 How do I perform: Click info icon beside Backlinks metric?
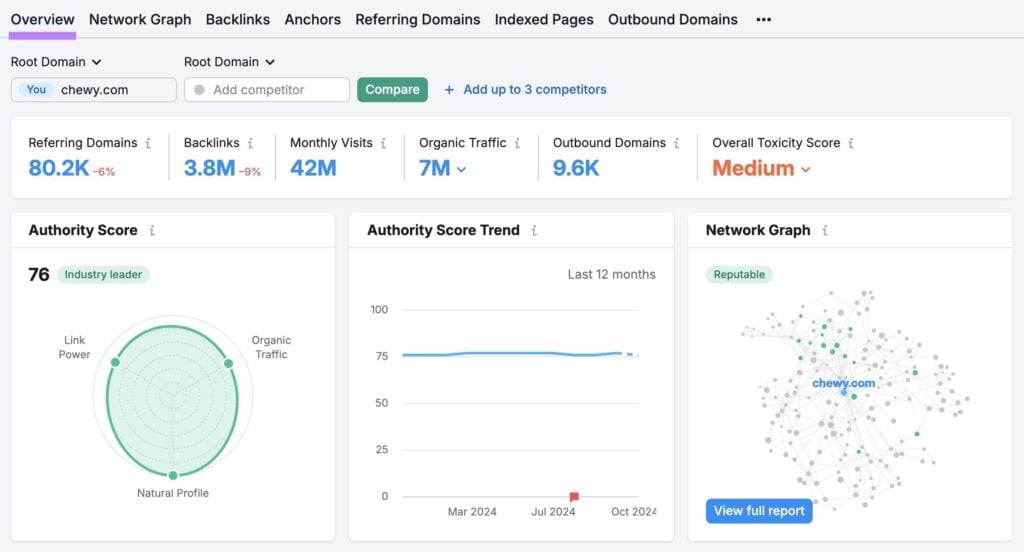pyautogui.click(x=250, y=143)
